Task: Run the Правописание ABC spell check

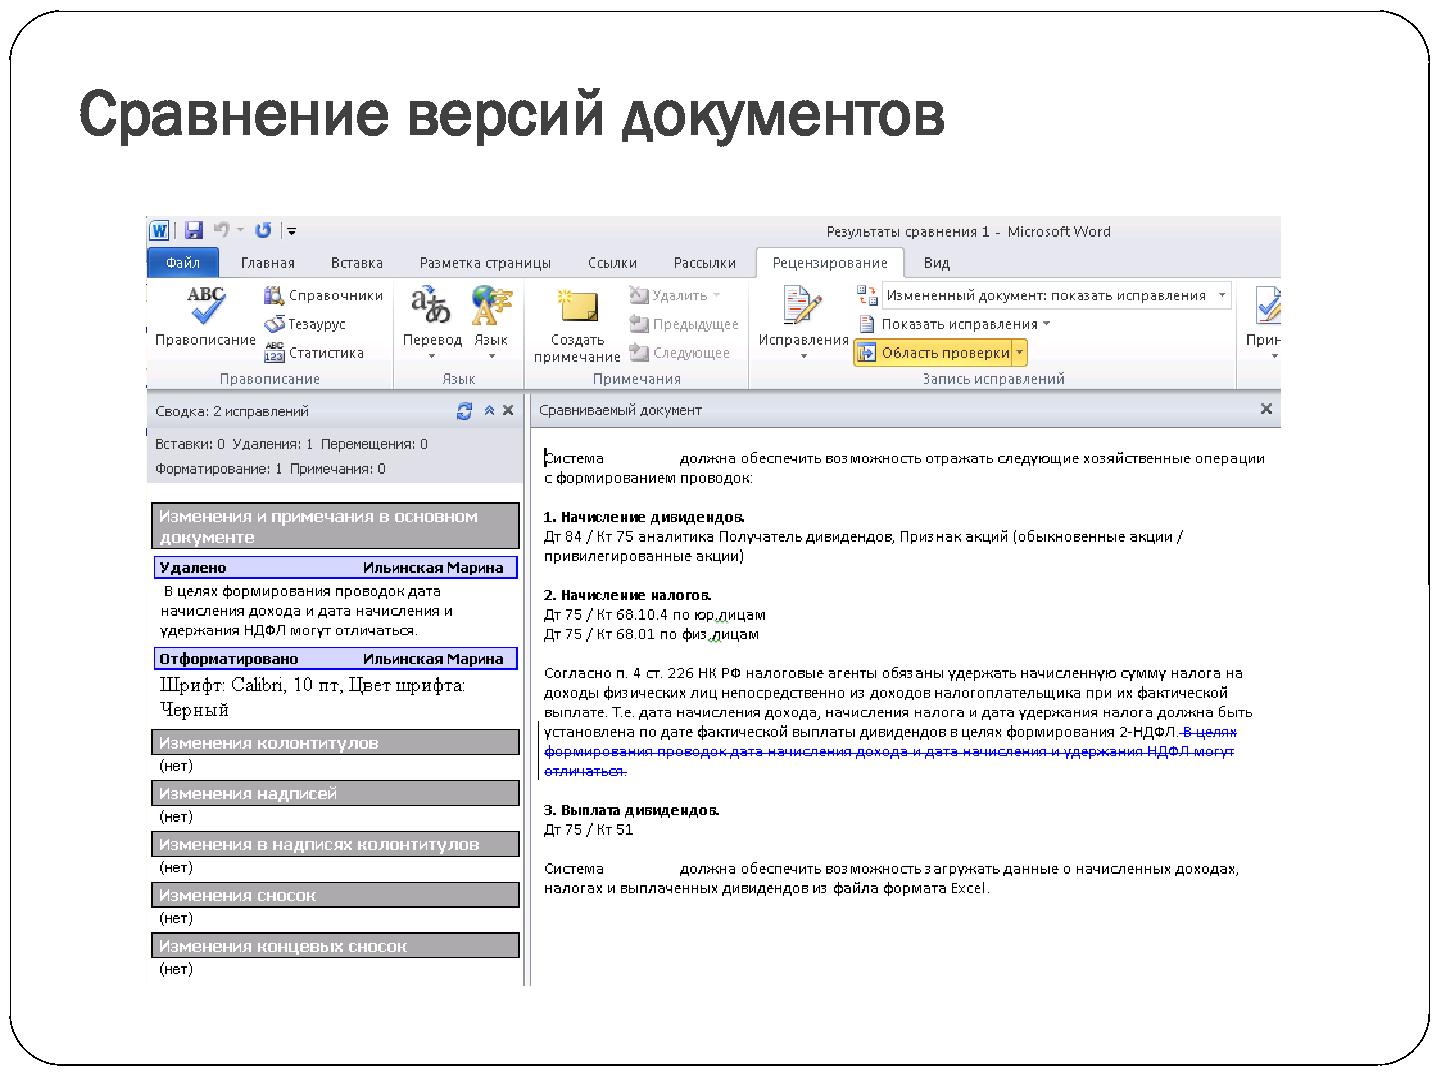Action: (x=205, y=318)
